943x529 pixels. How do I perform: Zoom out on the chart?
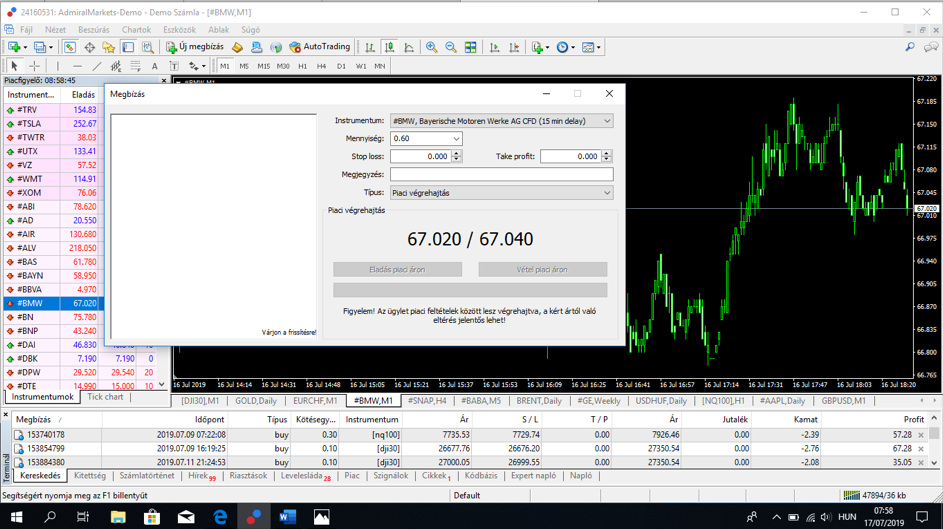pos(450,47)
